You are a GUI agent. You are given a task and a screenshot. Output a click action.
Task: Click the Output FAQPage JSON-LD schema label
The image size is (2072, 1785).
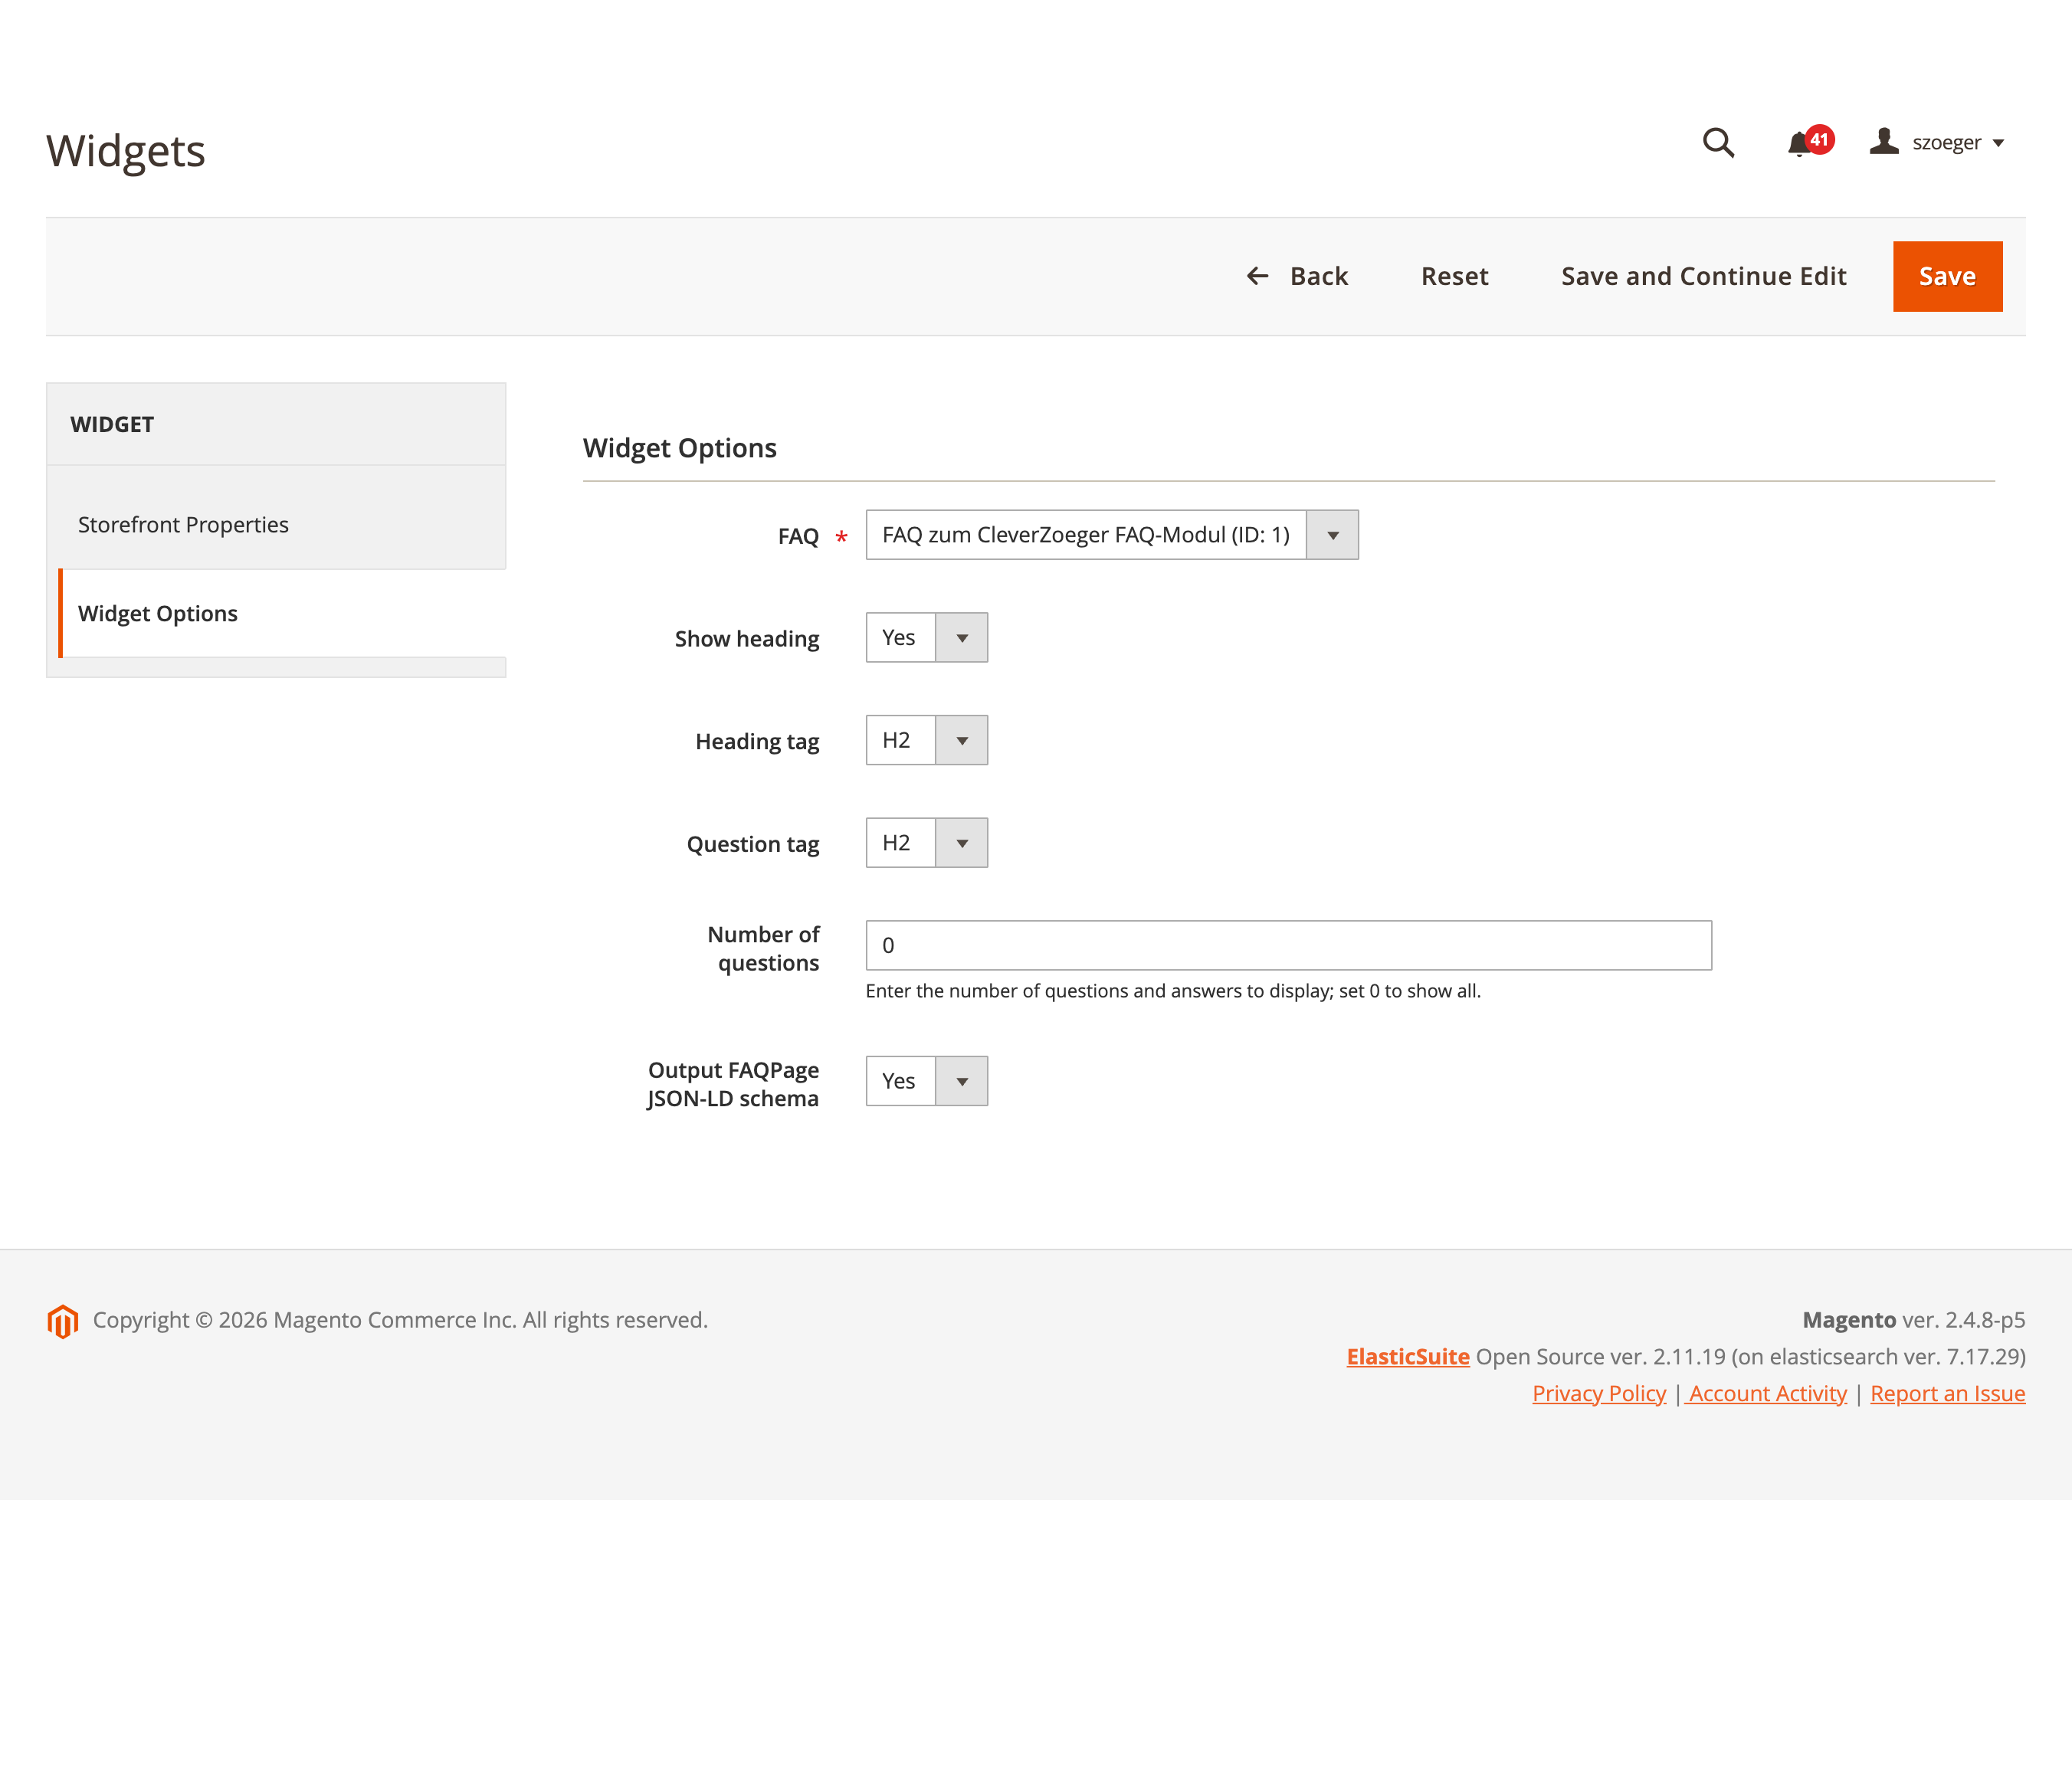(x=733, y=1085)
